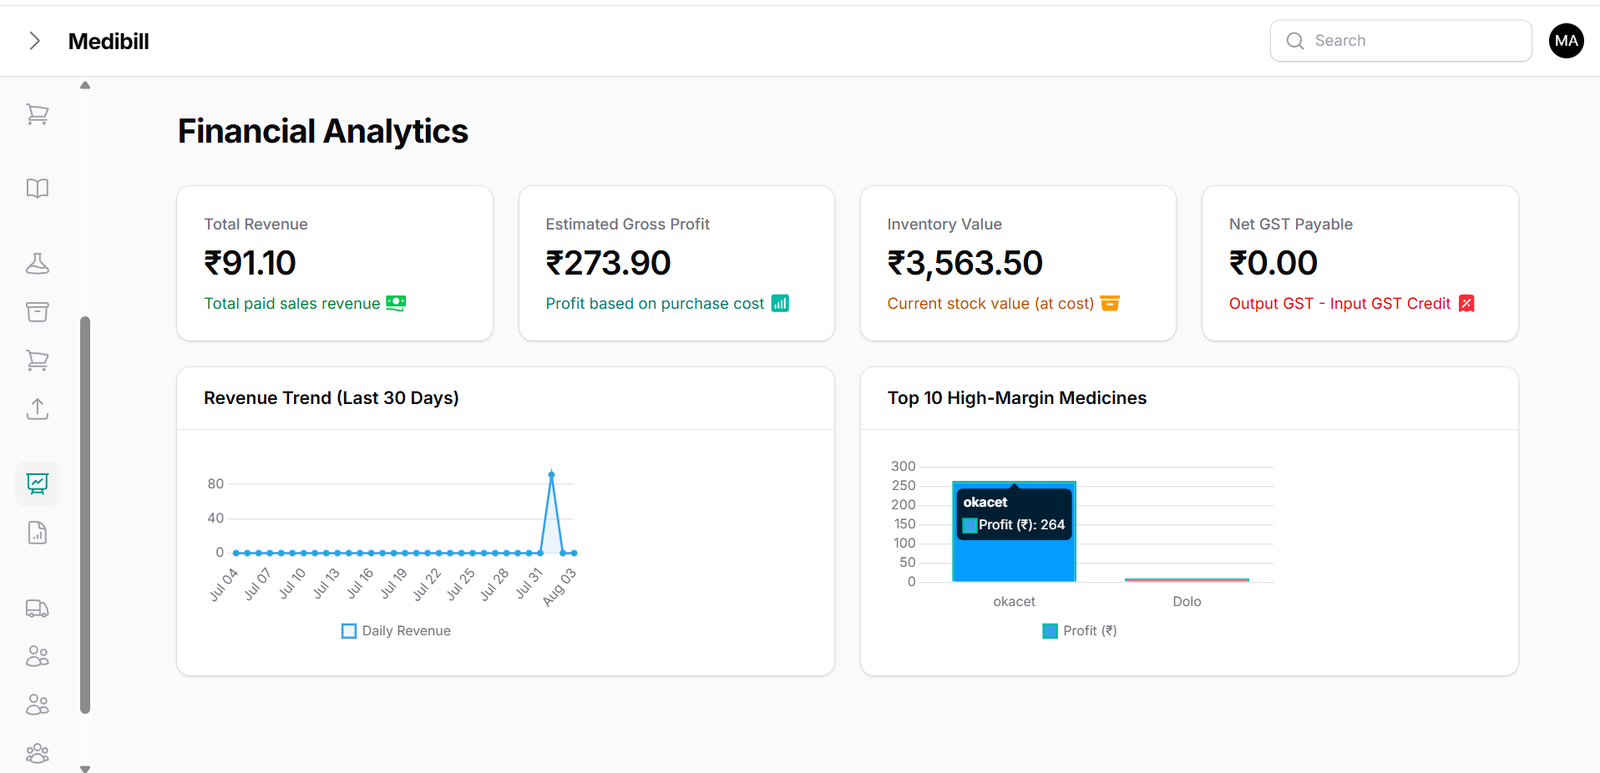1600x773 pixels.
Task: Open the upload arrow icon in the sidebar
Action: click(37, 408)
